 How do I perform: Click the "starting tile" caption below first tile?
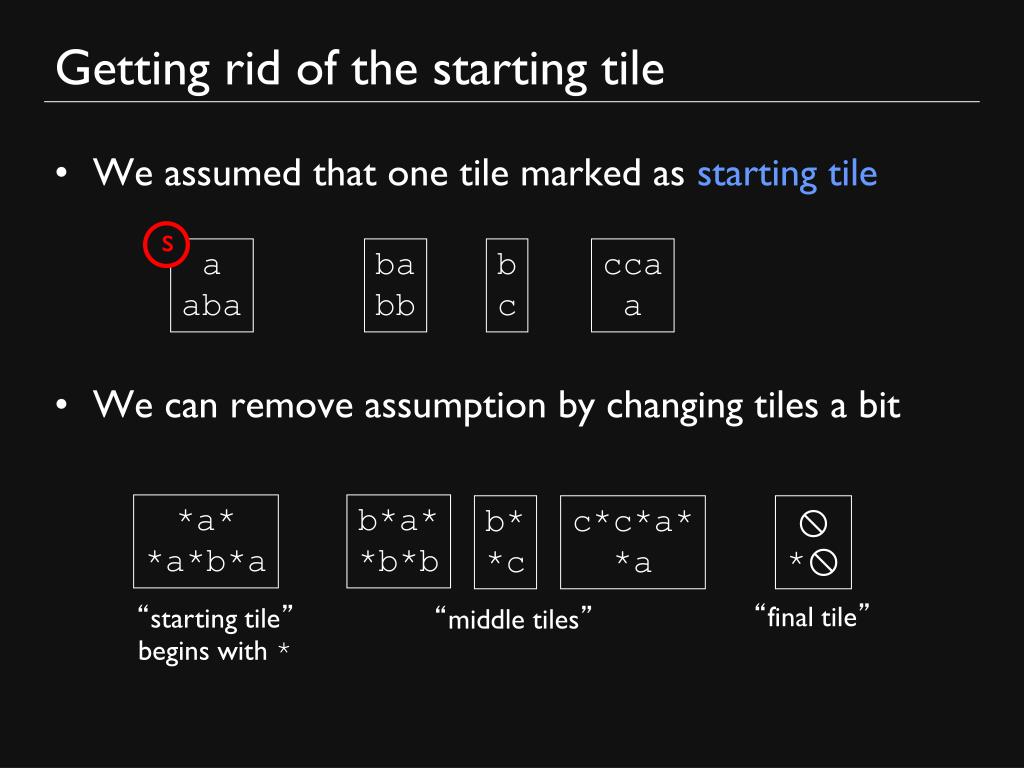point(215,618)
